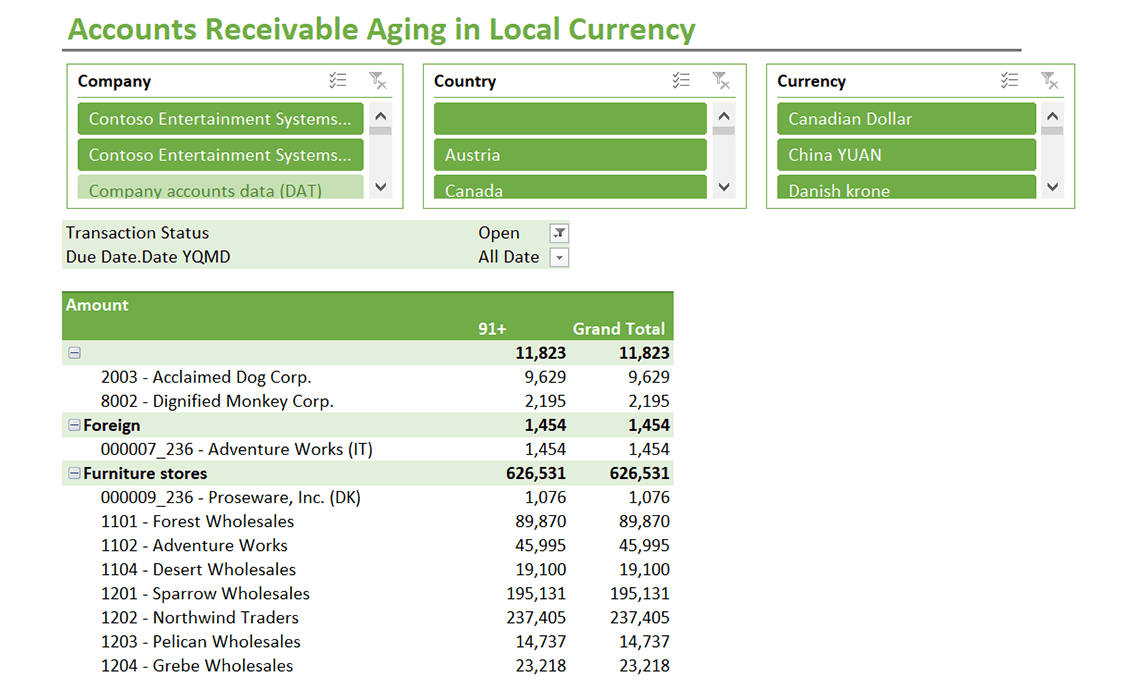
Task: Click Acclaimed Dog Corp. 91+ value 9,629
Action: (x=545, y=377)
